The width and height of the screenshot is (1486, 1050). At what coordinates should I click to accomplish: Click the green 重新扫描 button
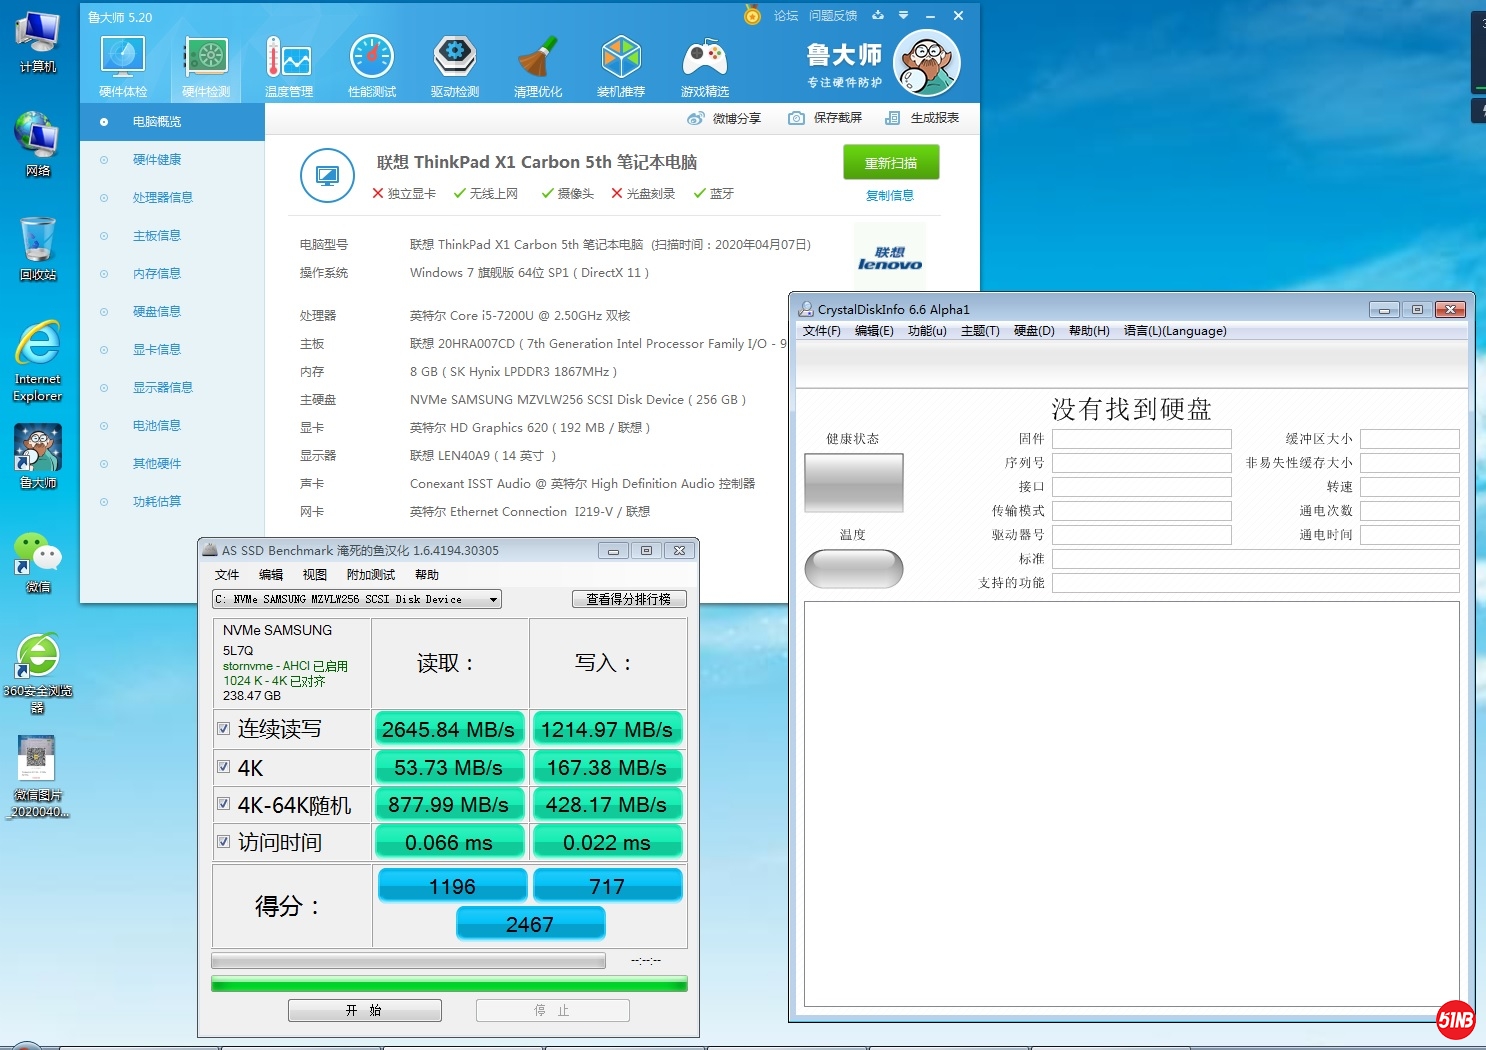(890, 163)
